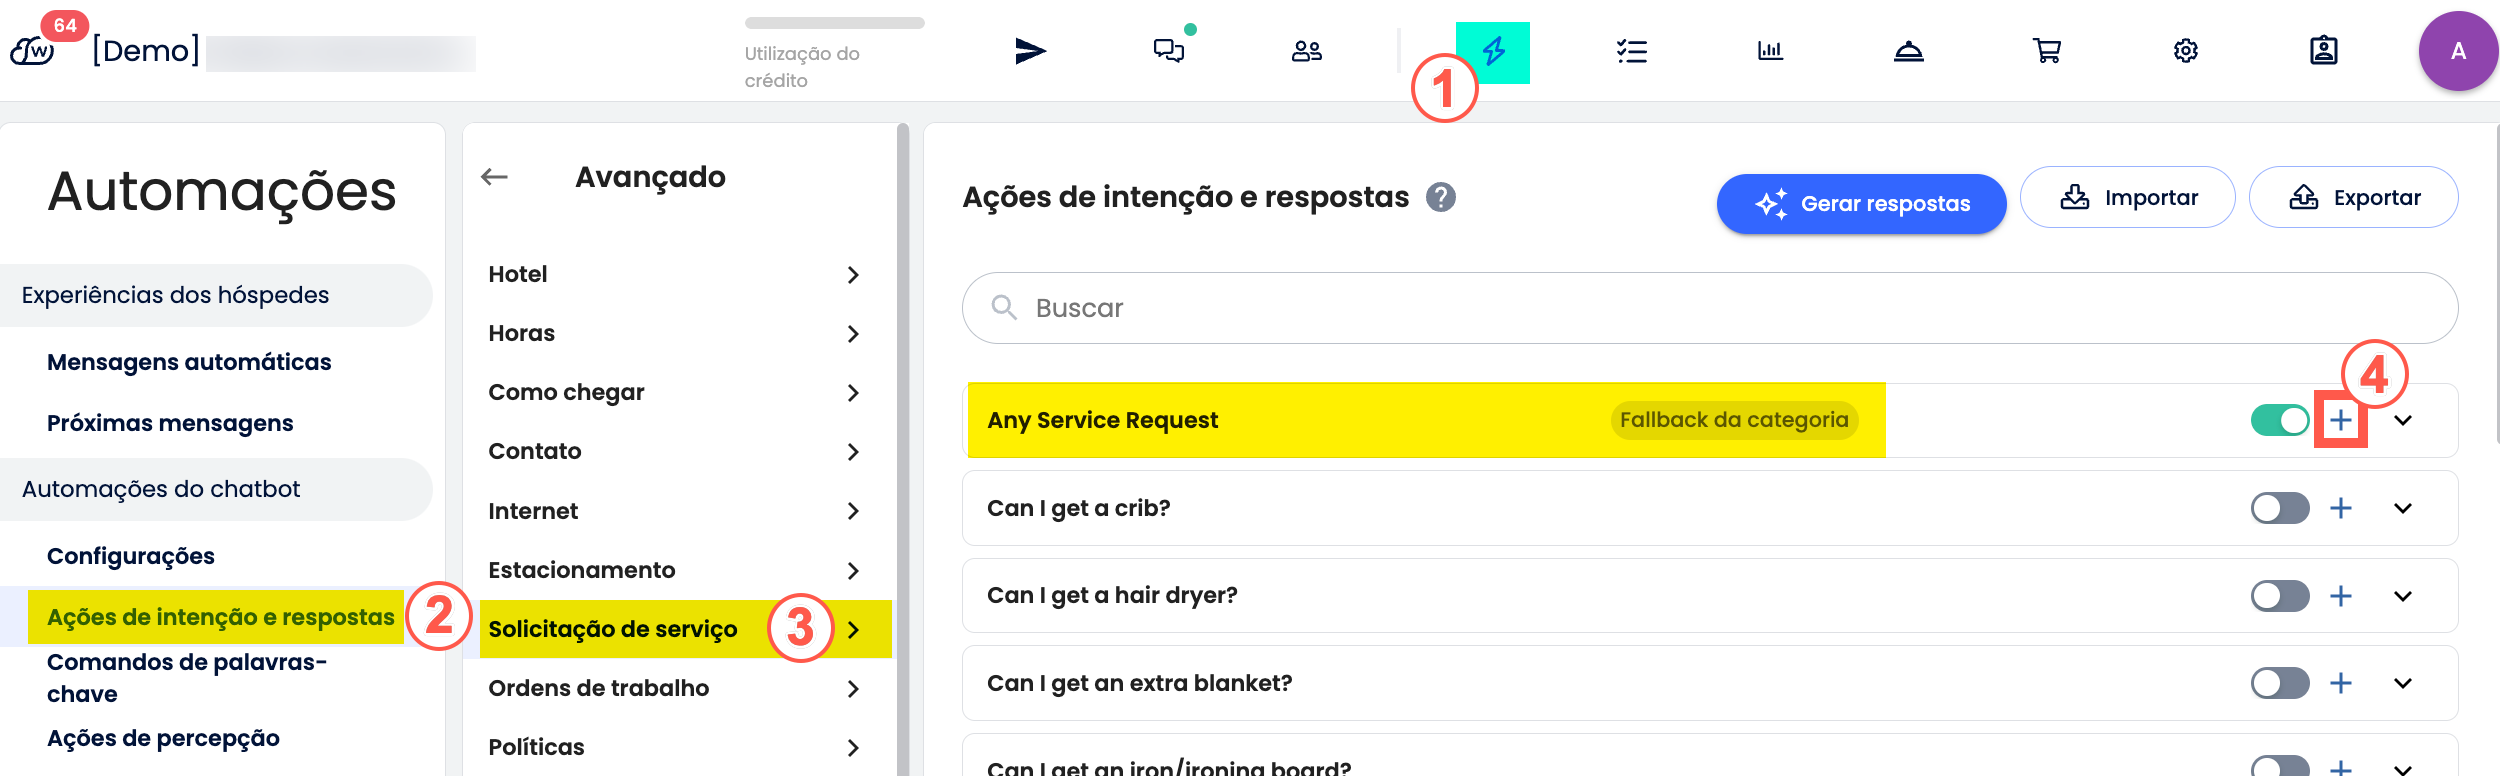The image size is (2500, 776).
Task: Expand the 'Can I get an extra blanket?' row
Action: coord(2403,684)
